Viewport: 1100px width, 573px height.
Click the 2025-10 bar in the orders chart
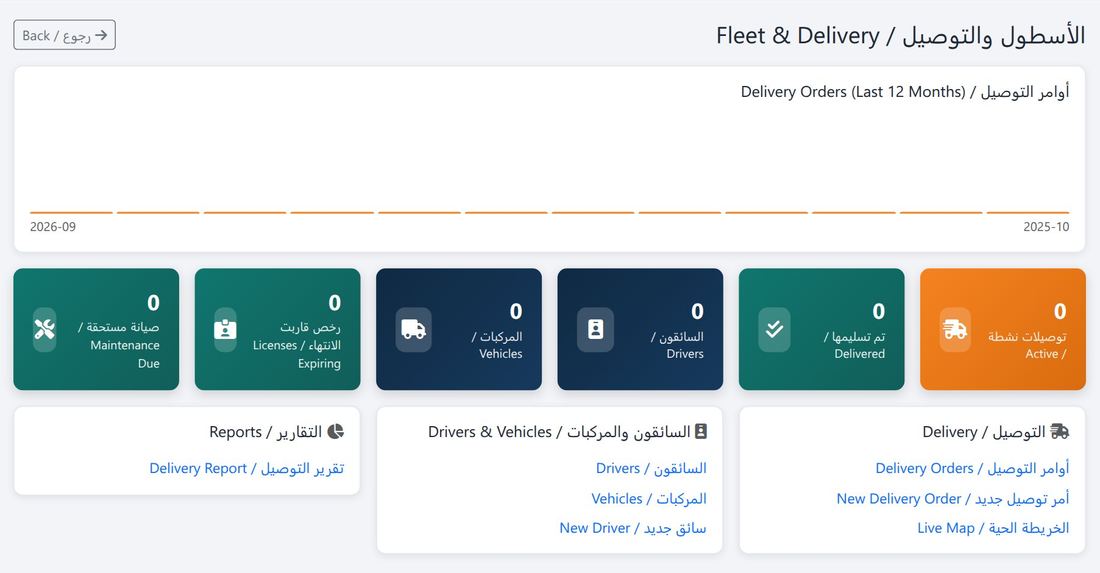pyautogui.click(x=1028, y=212)
